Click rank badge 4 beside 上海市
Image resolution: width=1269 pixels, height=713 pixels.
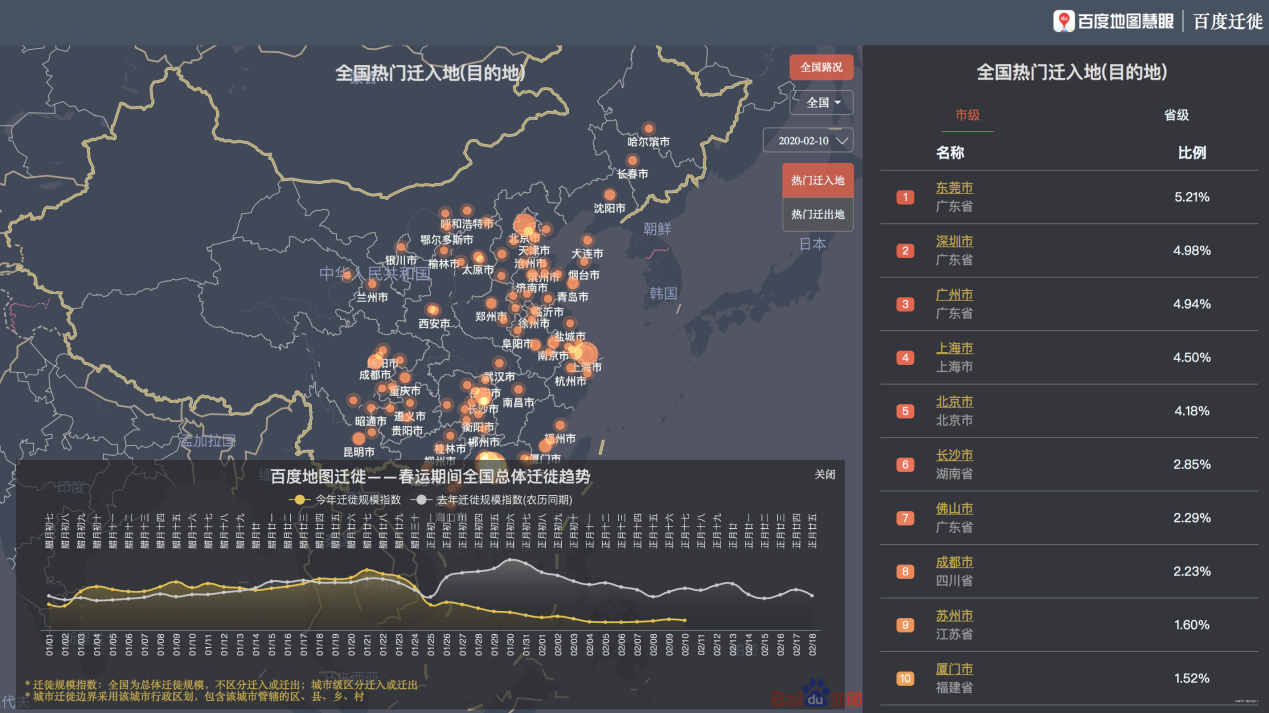906,357
